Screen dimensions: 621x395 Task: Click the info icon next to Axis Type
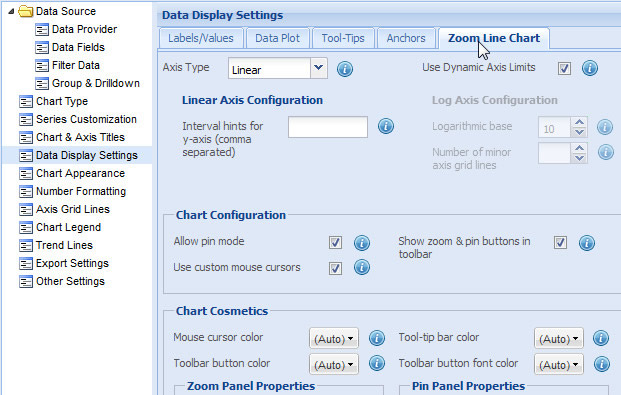[x=345, y=69]
